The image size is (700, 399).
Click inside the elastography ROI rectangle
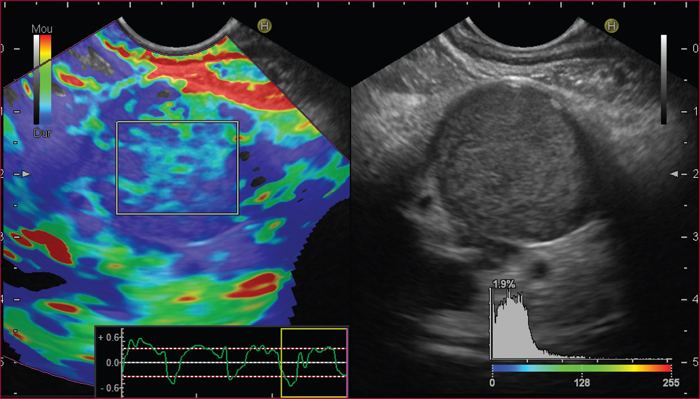(177, 168)
